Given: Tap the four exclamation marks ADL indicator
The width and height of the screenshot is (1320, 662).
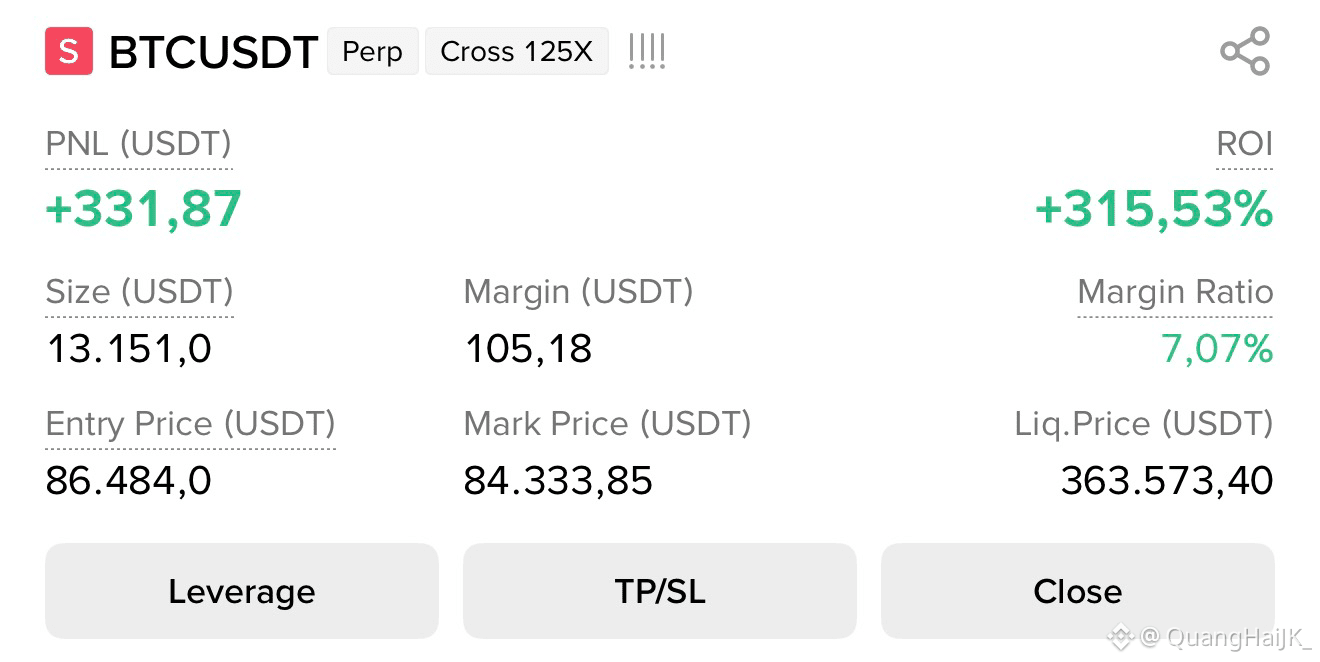Looking at the screenshot, I should 647,51.
